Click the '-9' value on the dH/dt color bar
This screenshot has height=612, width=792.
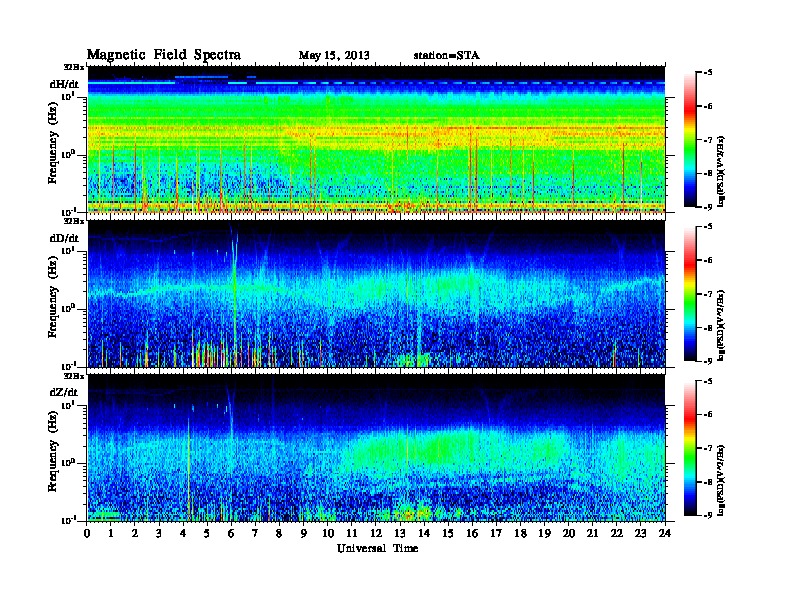click(708, 206)
